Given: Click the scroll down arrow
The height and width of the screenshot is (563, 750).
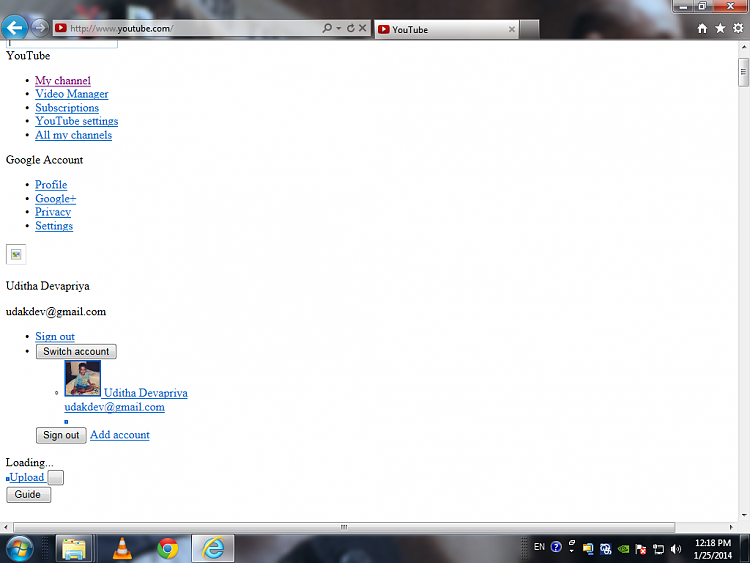Looking at the screenshot, I should click(743, 515).
